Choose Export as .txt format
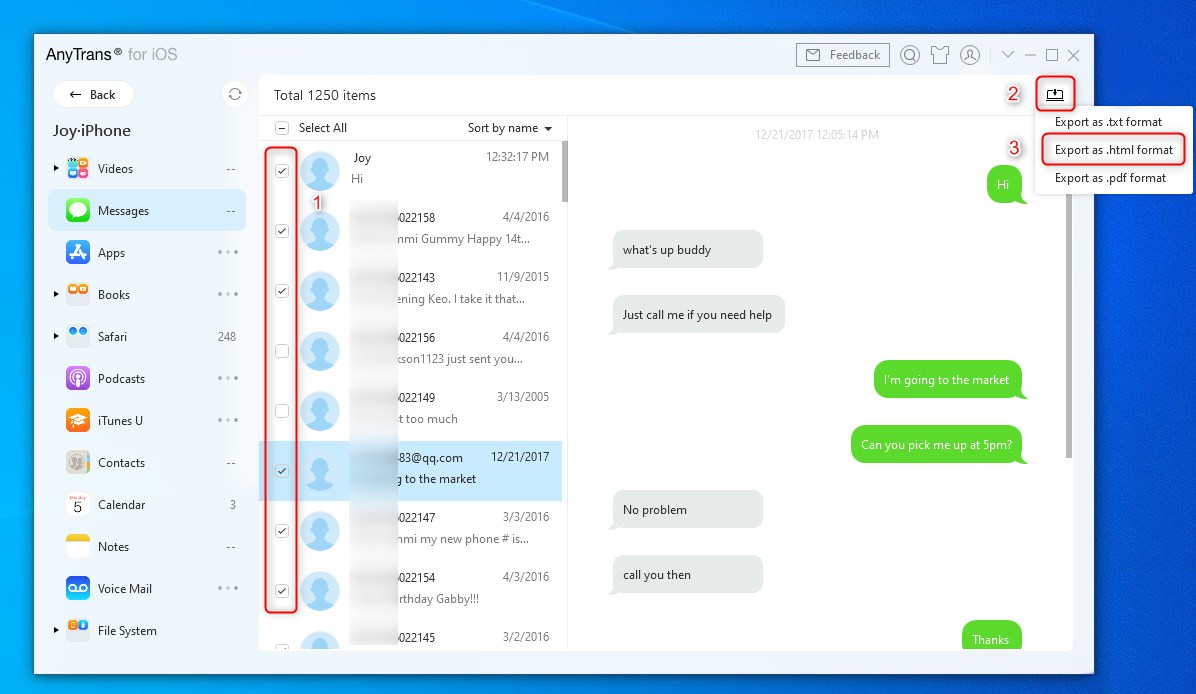 click(1108, 121)
